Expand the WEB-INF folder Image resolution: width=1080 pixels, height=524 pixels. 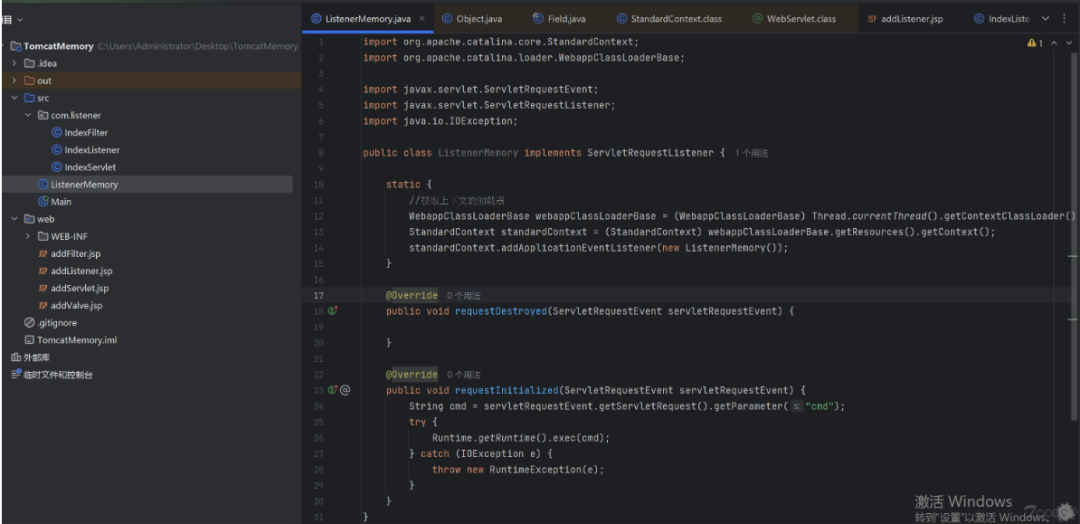28,236
